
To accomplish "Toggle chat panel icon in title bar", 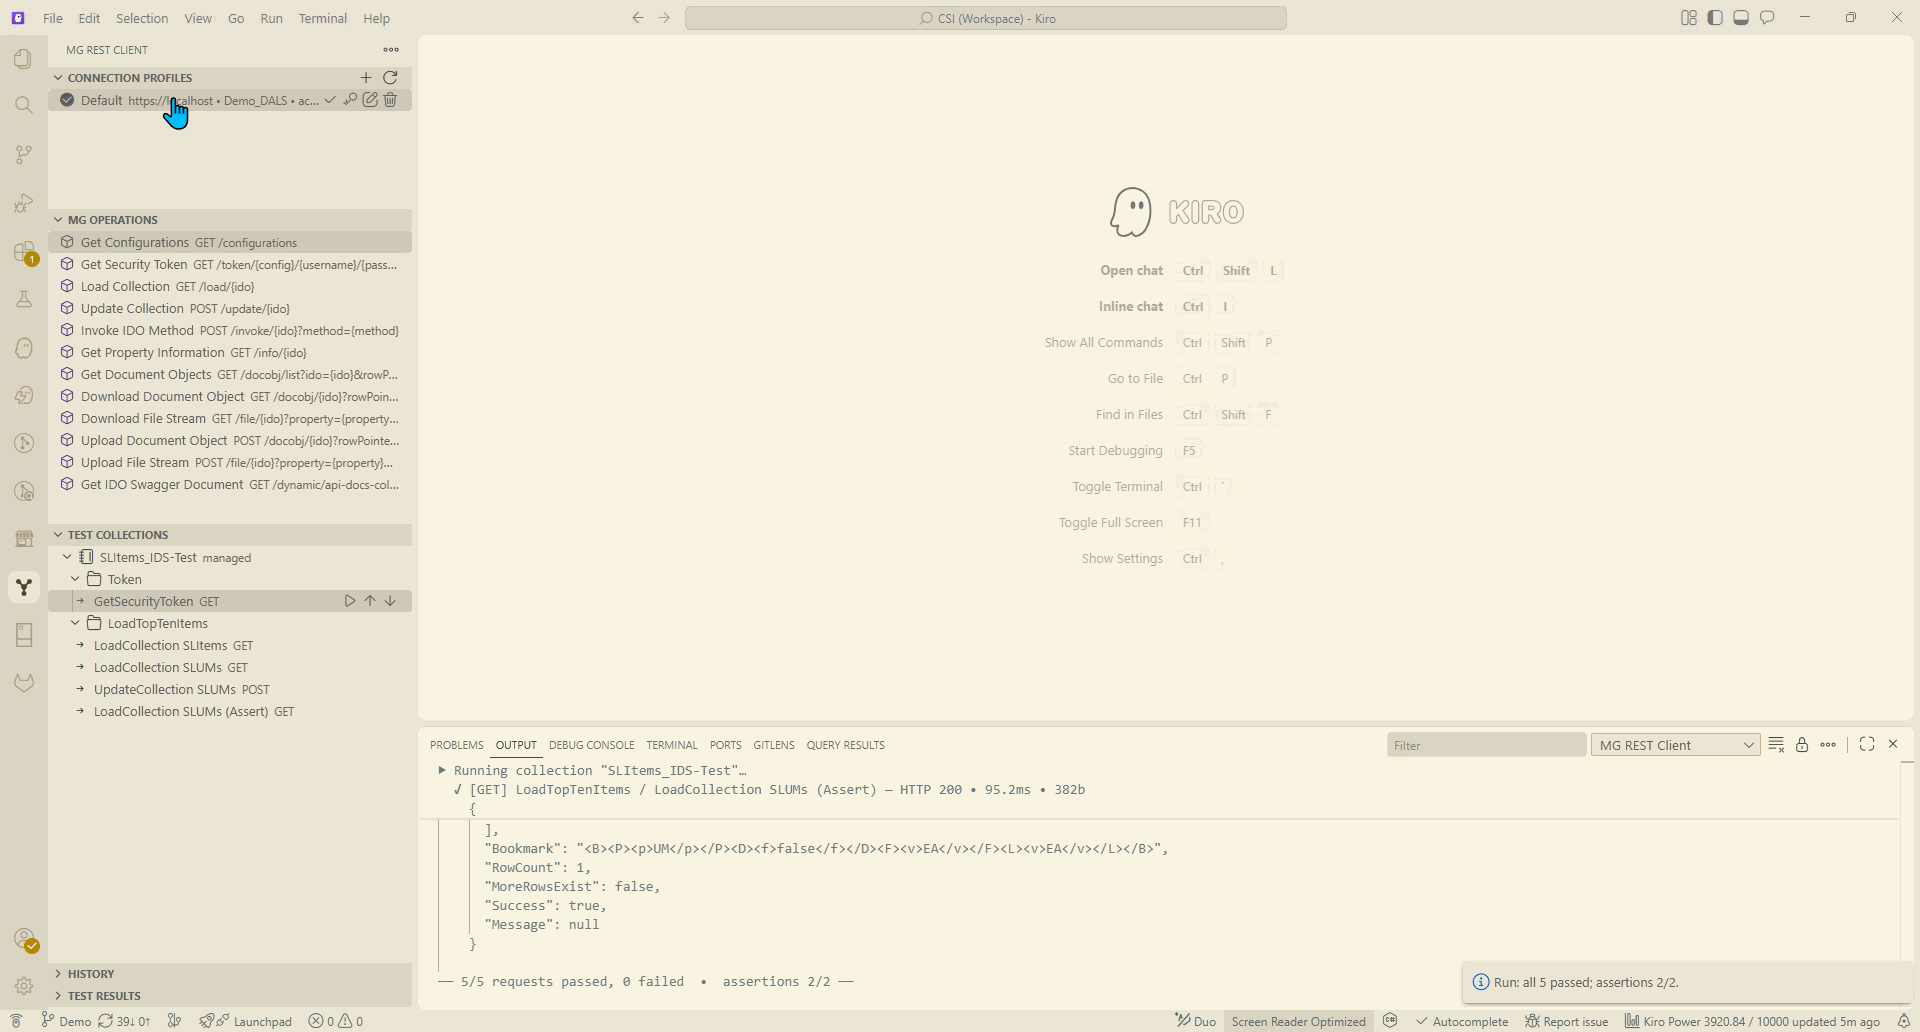I will (x=1767, y=18).
